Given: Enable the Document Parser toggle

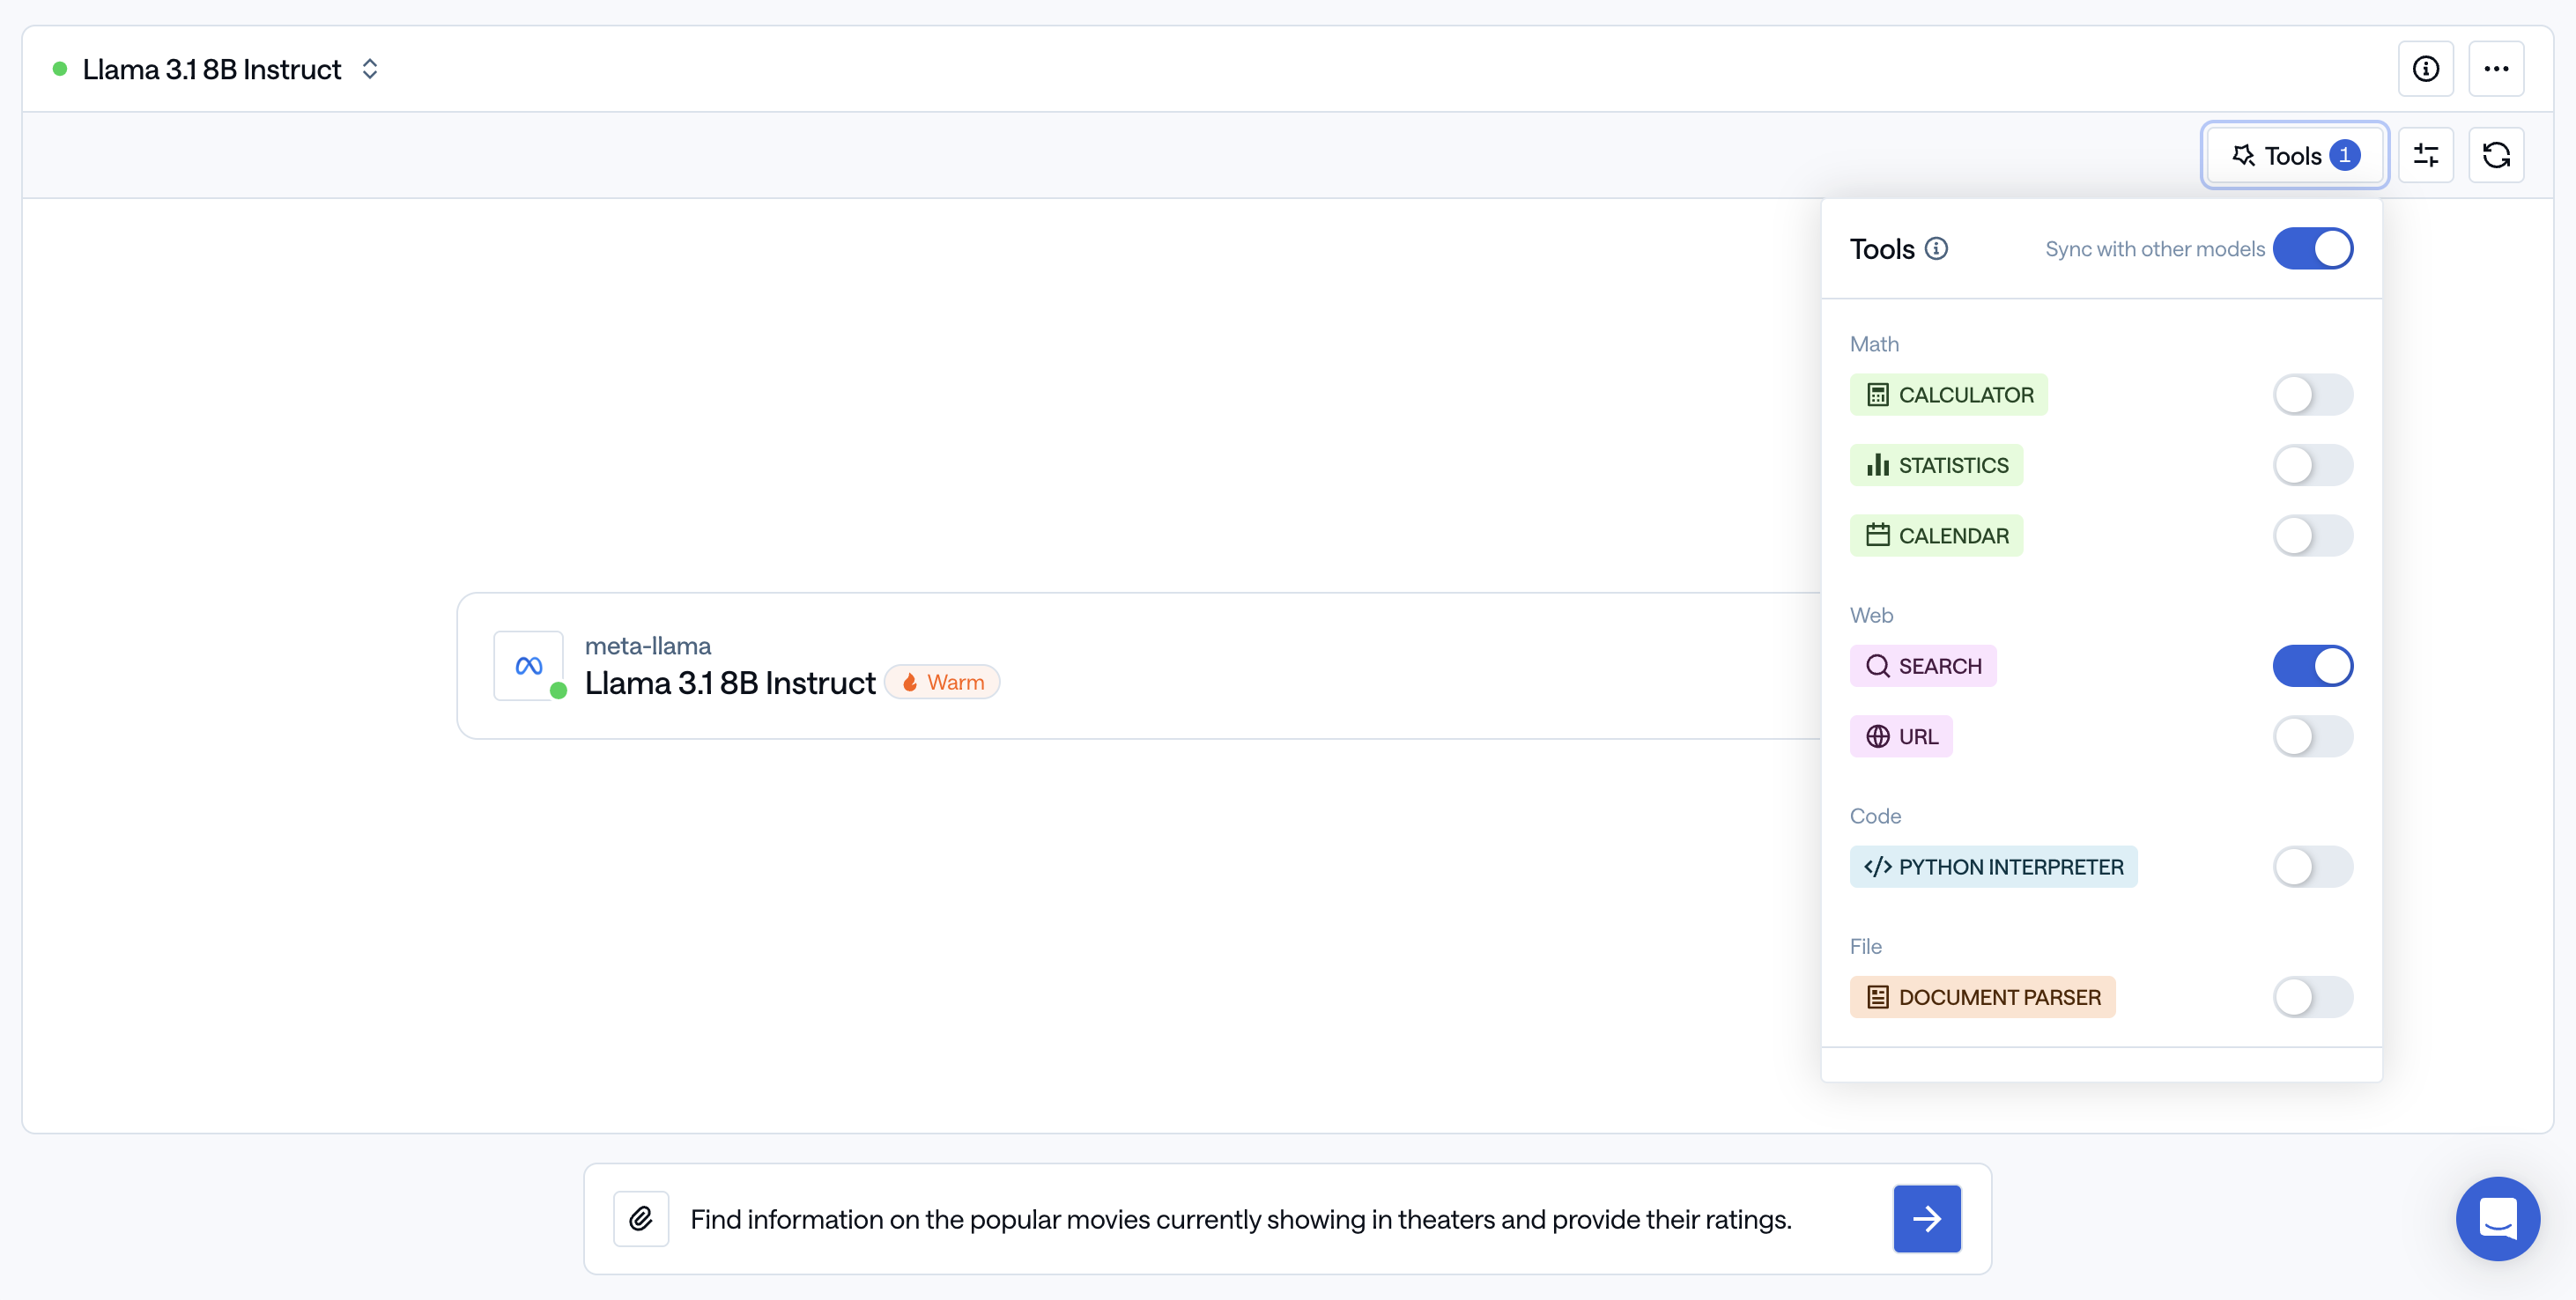Looking at the screenshot, I should (2312, 997).
